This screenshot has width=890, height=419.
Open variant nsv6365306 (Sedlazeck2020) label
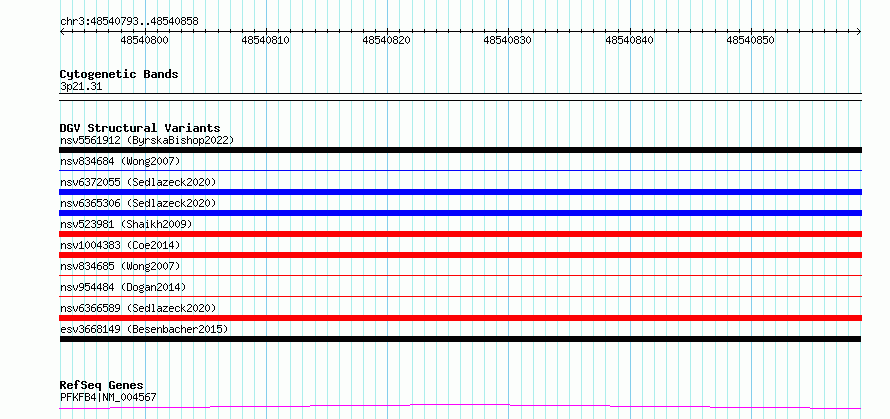pos(138,203)
